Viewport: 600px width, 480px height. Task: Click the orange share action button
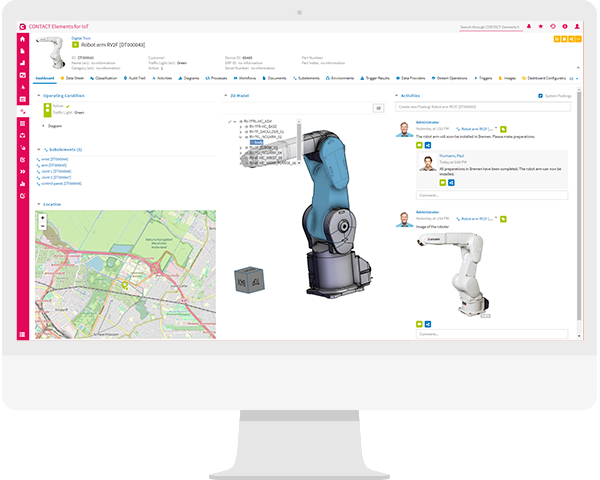coord(571,39)
